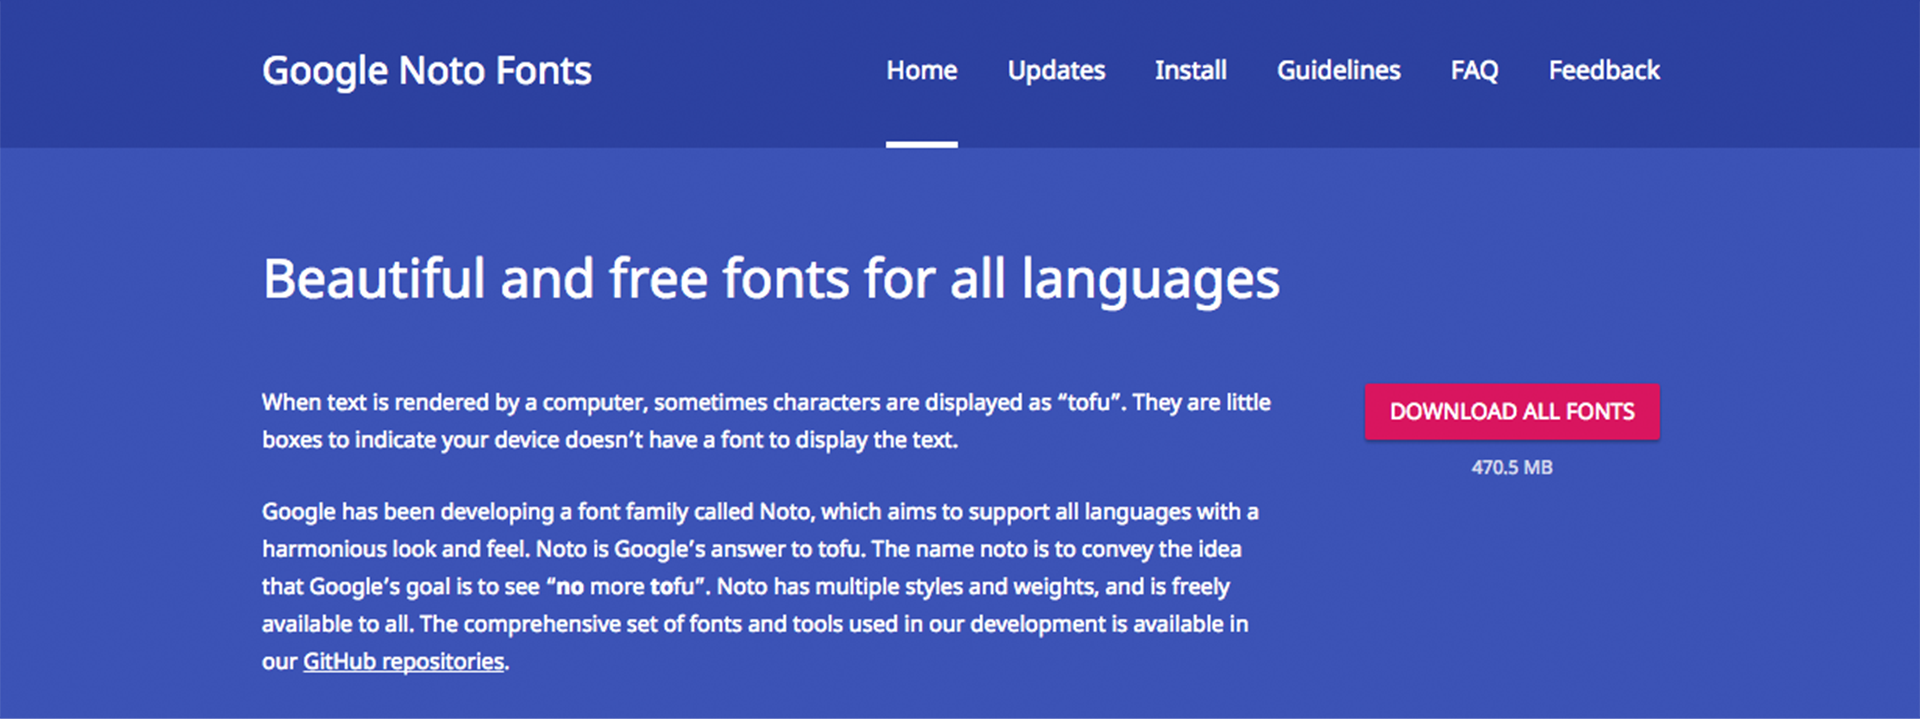This screenshot has width=1920, height=719.
Task: Click the 'Beautiful and free fonts' headline
Action: (770, 279)
